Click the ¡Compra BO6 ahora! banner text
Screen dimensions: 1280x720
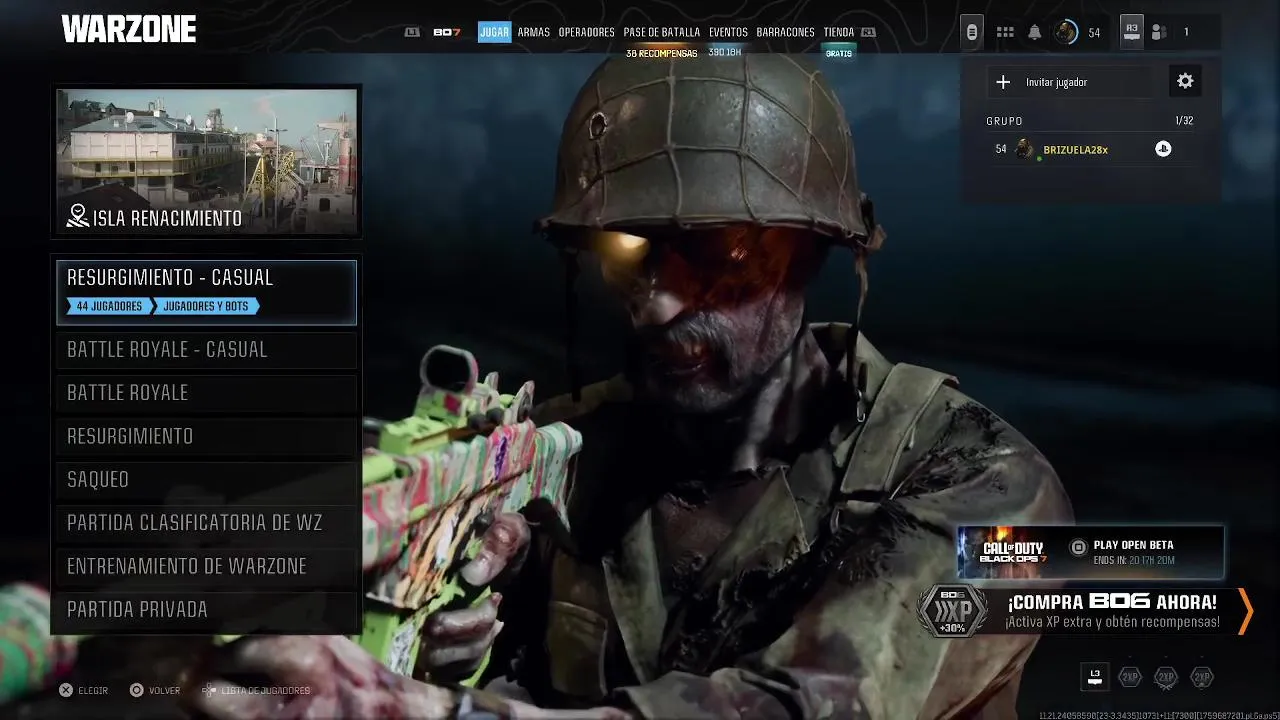pyautogui.click(x=1112, y=602)
